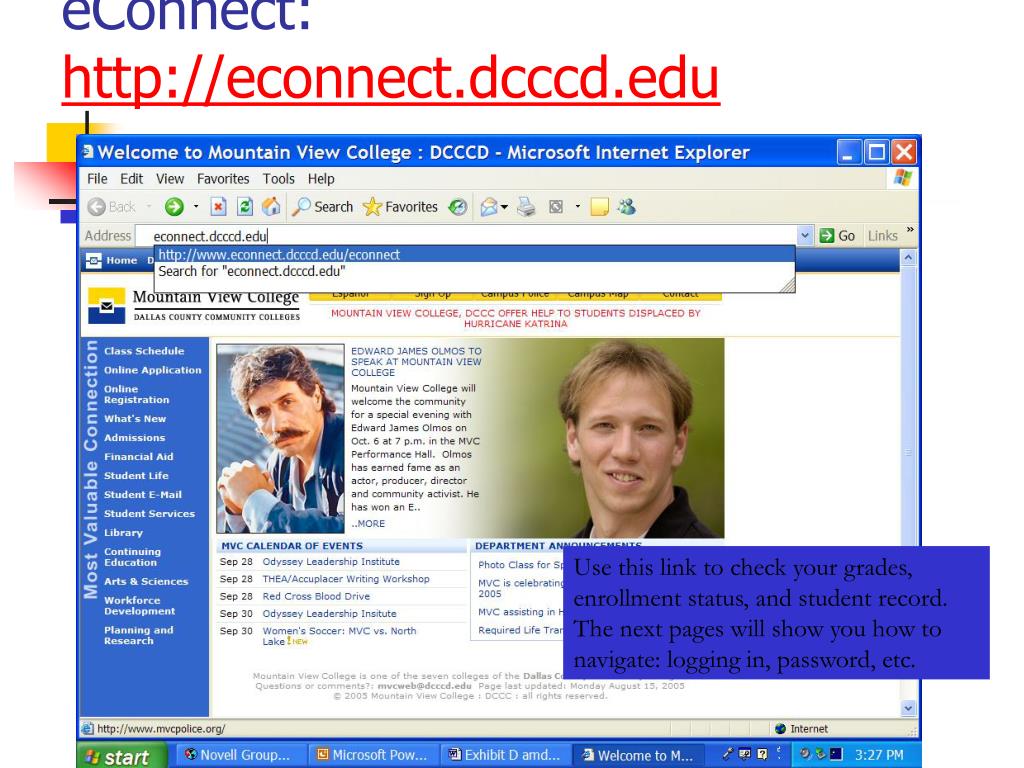Click in the Address bar field
The image size is (1024, 768).
click(x=467, y=236)
